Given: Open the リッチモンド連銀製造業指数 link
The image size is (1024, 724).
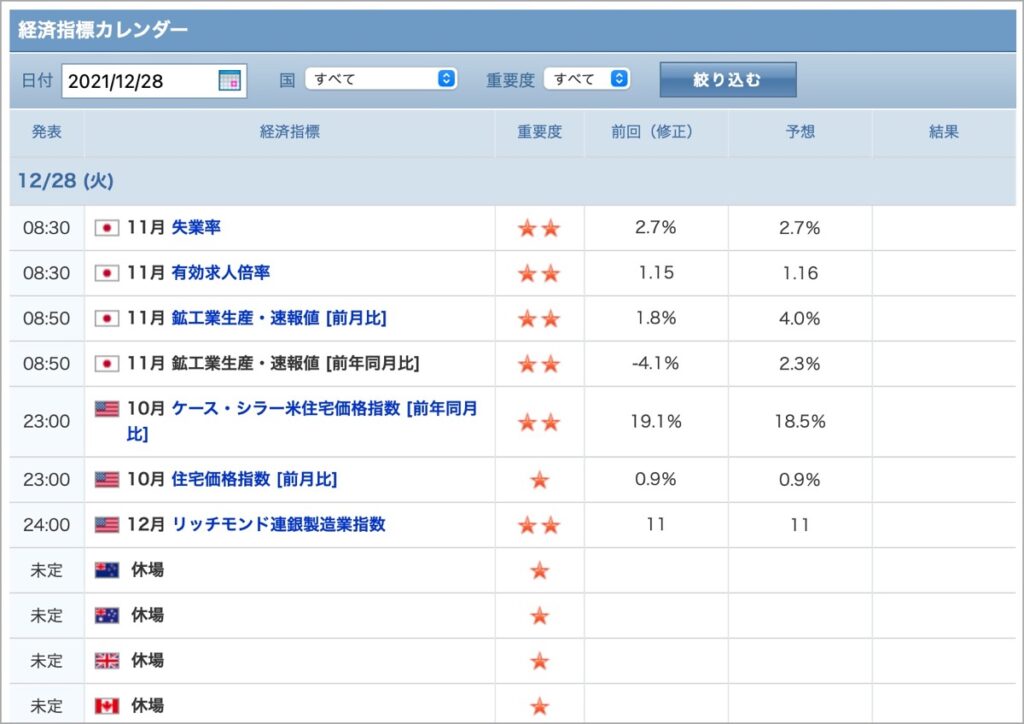Looking at the screenshot, I should pos(278,524).
